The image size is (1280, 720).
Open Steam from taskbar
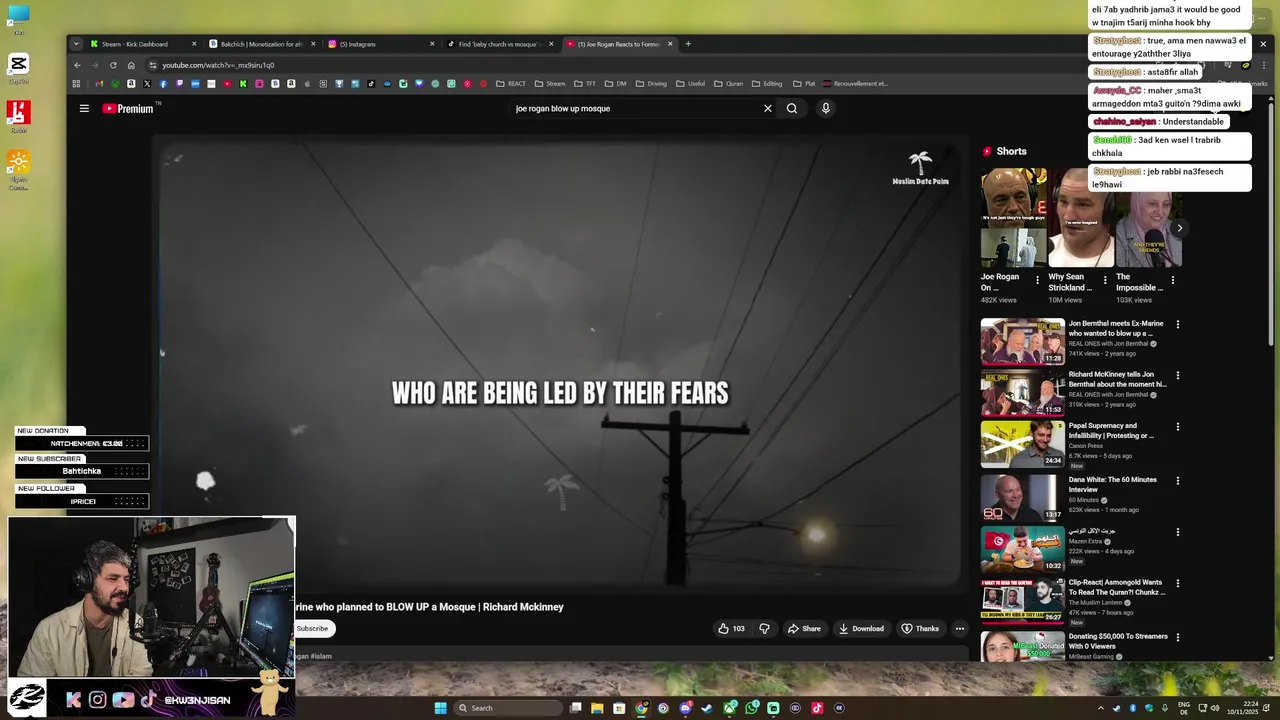point(707,708)
